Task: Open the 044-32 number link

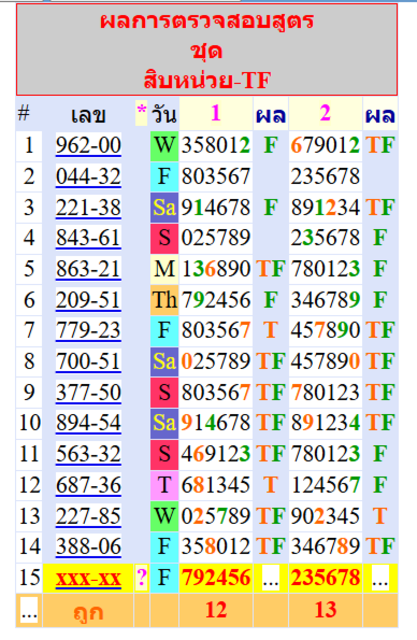Action: [89, 177]
